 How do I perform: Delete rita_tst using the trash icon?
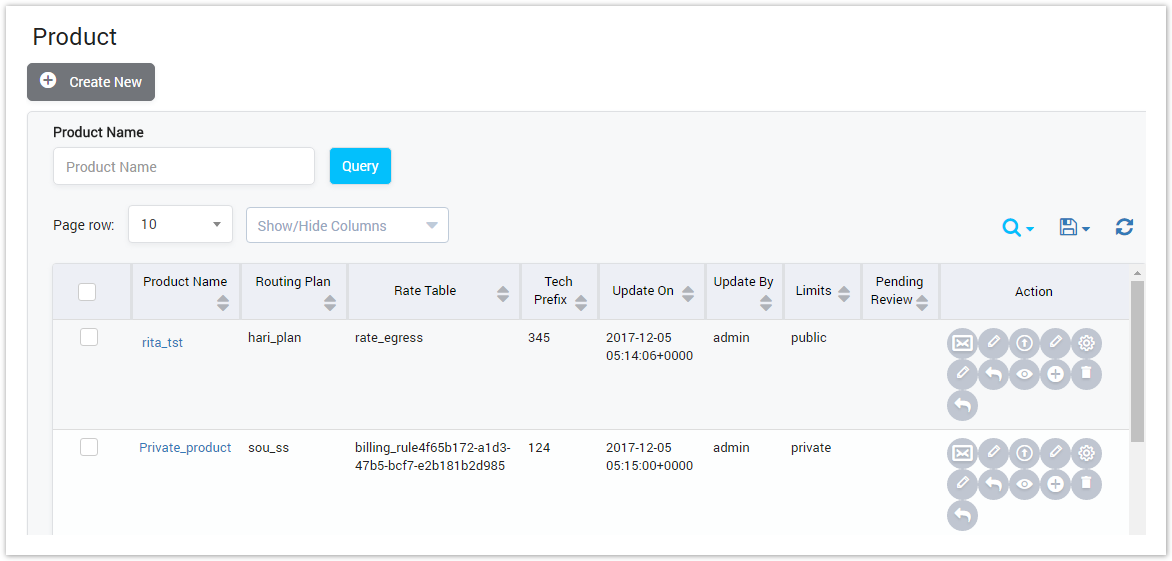pos(1087,374)
